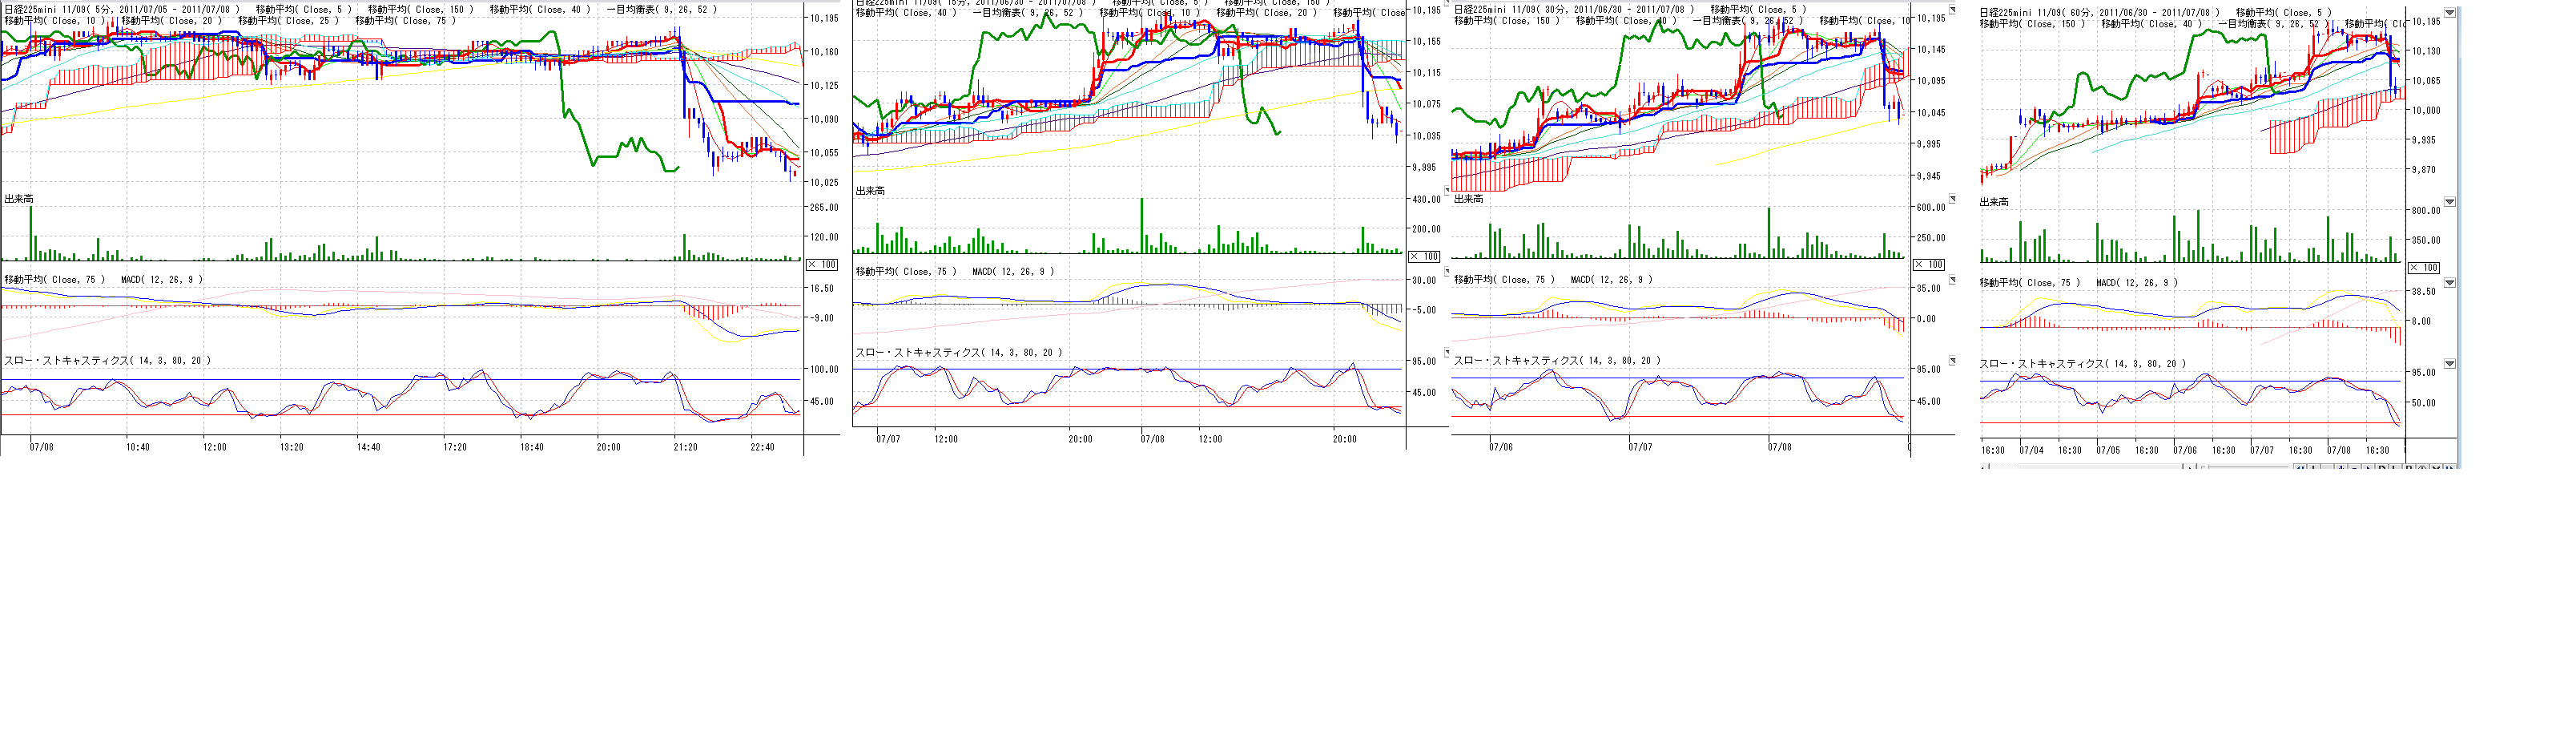Click 07/06 date marker on 60-minute chart

click(2185, 450)
